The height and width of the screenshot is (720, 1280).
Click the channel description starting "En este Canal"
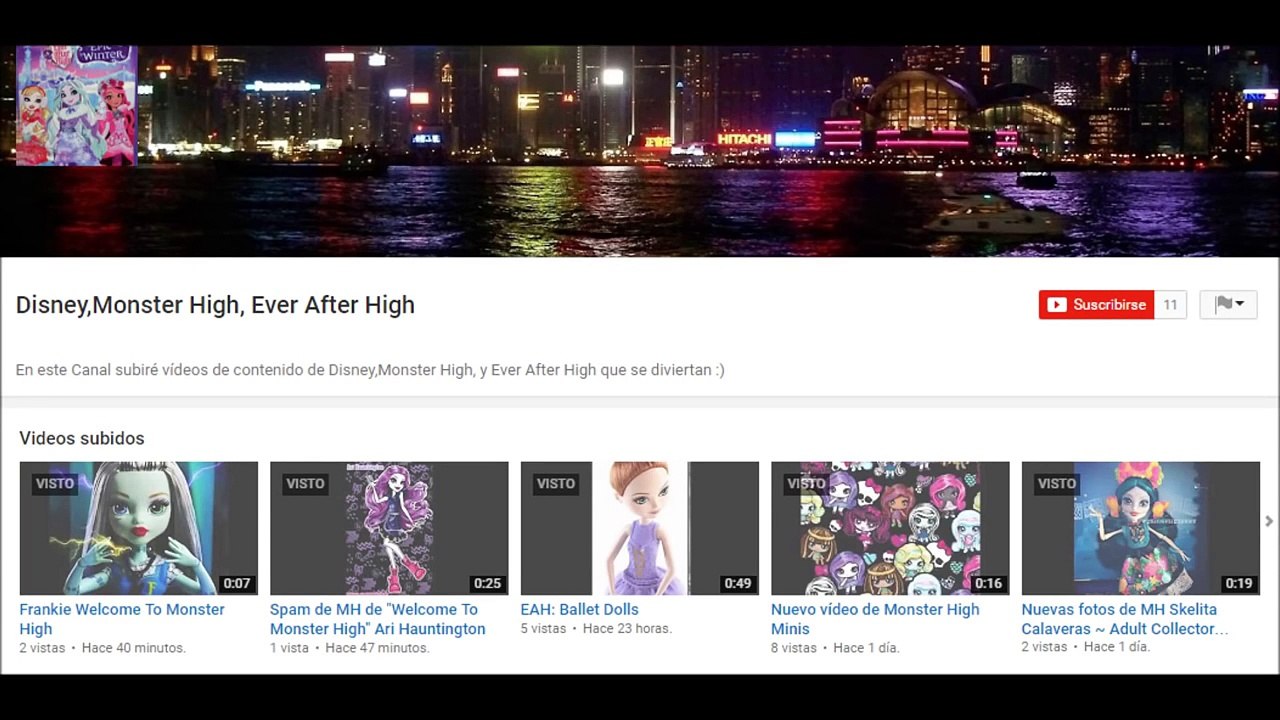(370, 370)
